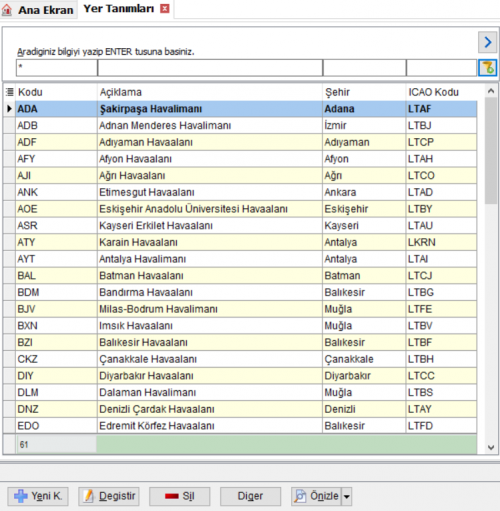Select the ADA row indicator arrow
This screenshot has width=500, height=511.
9,109
